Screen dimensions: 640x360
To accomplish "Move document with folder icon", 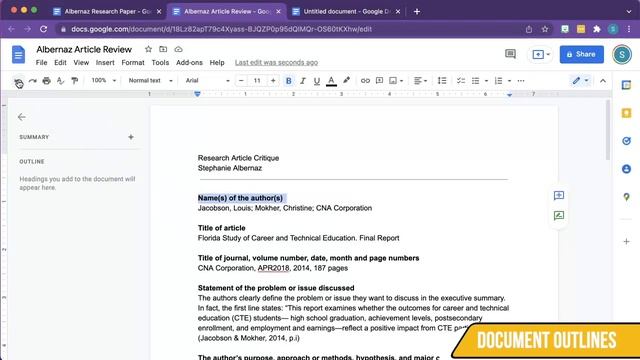I will coord(163,49).
